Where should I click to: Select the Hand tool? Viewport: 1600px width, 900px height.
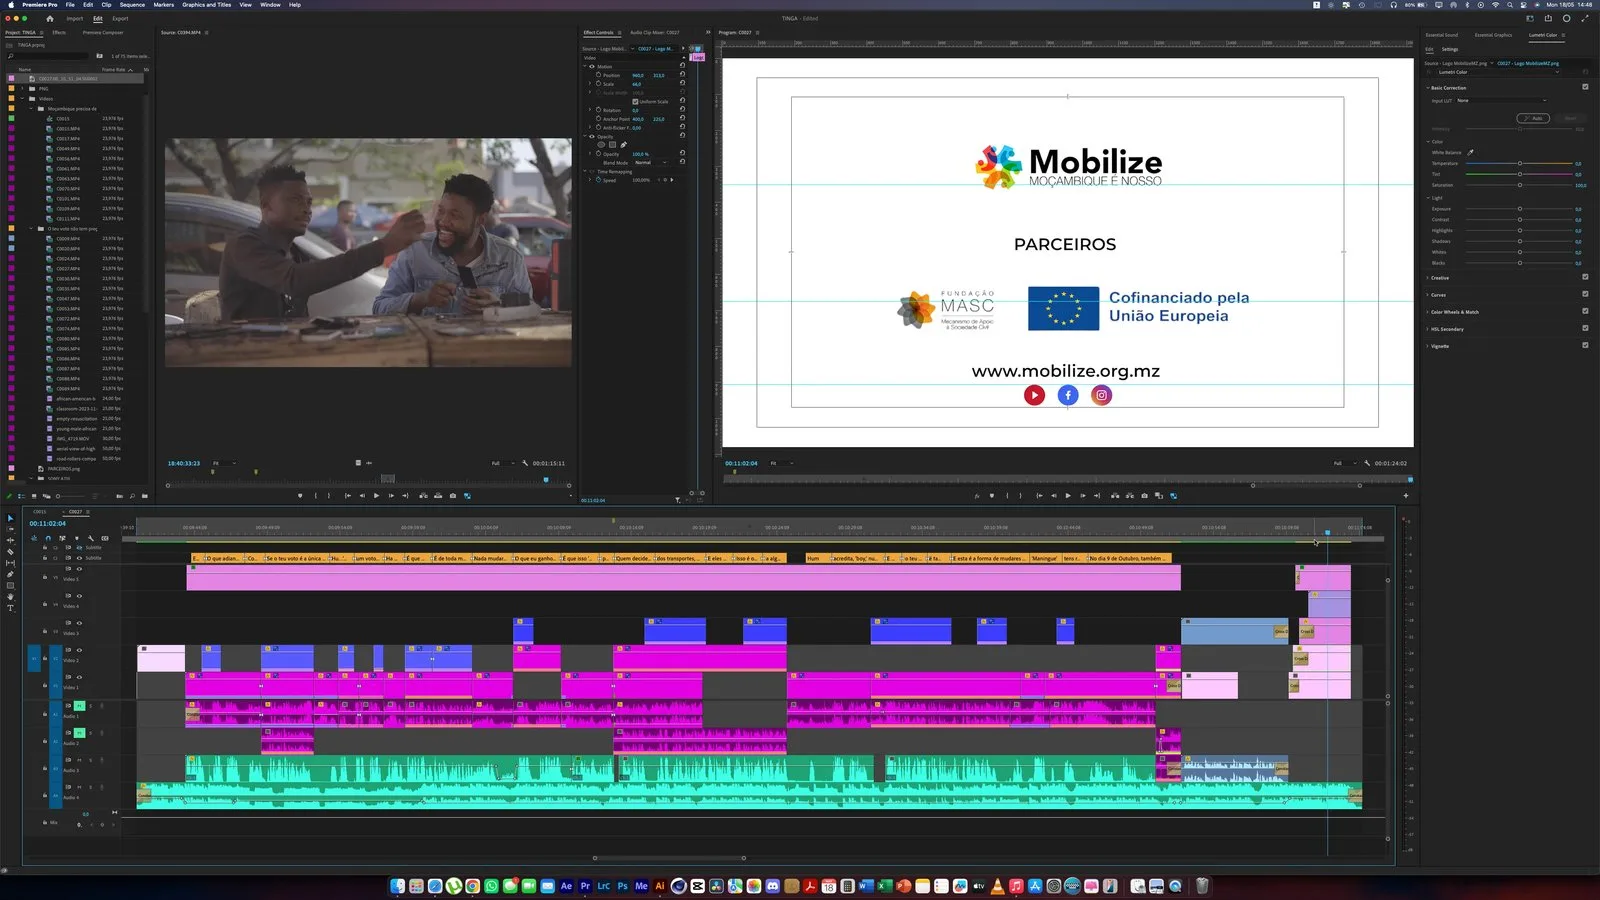pos(10,597)
